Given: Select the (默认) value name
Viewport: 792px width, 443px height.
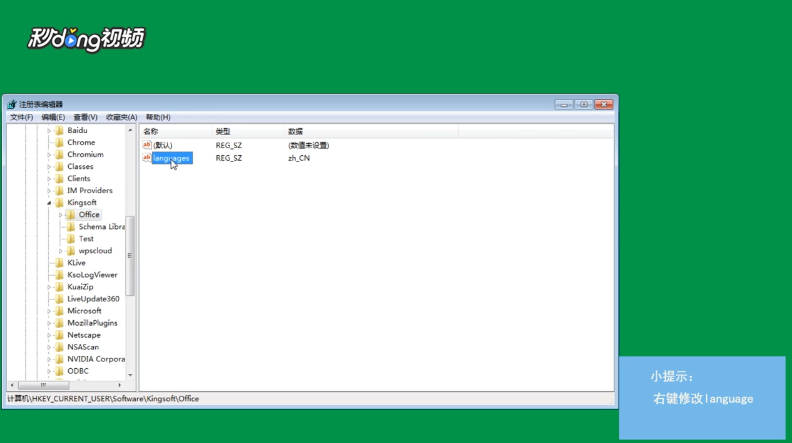Looking at the screenshot, I should tap(163, 145).
